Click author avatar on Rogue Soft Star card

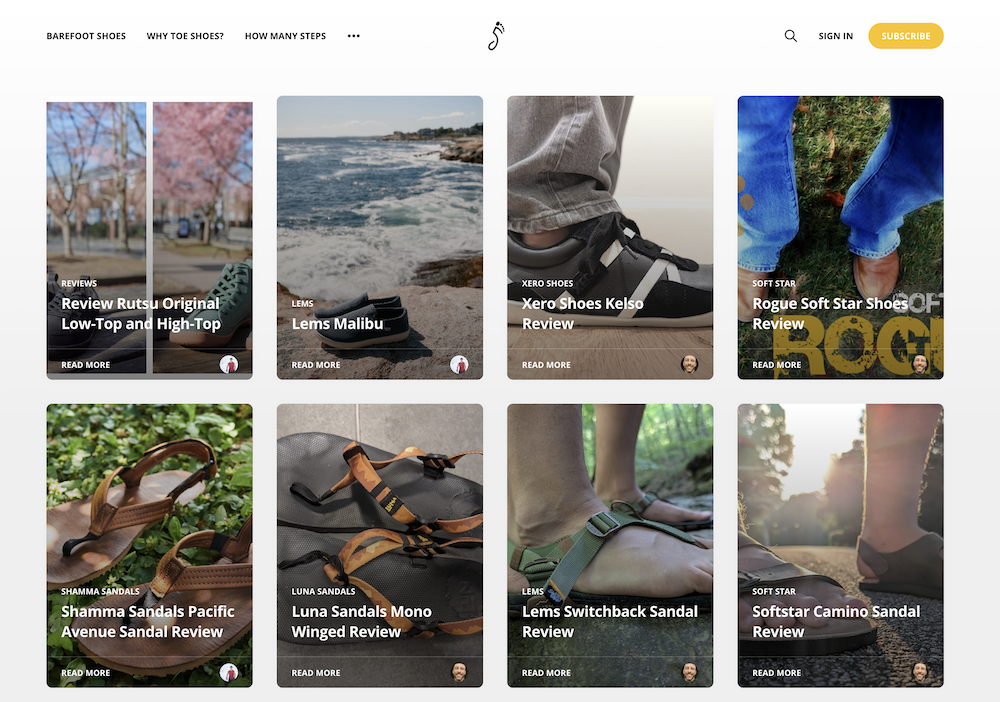click(920, 364)
